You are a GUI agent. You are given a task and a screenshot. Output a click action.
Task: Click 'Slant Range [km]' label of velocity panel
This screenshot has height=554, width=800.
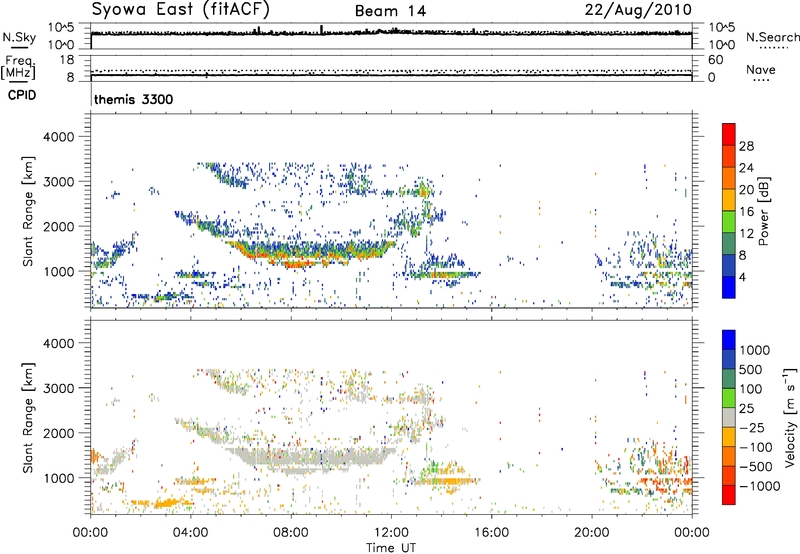click(28, 417)
